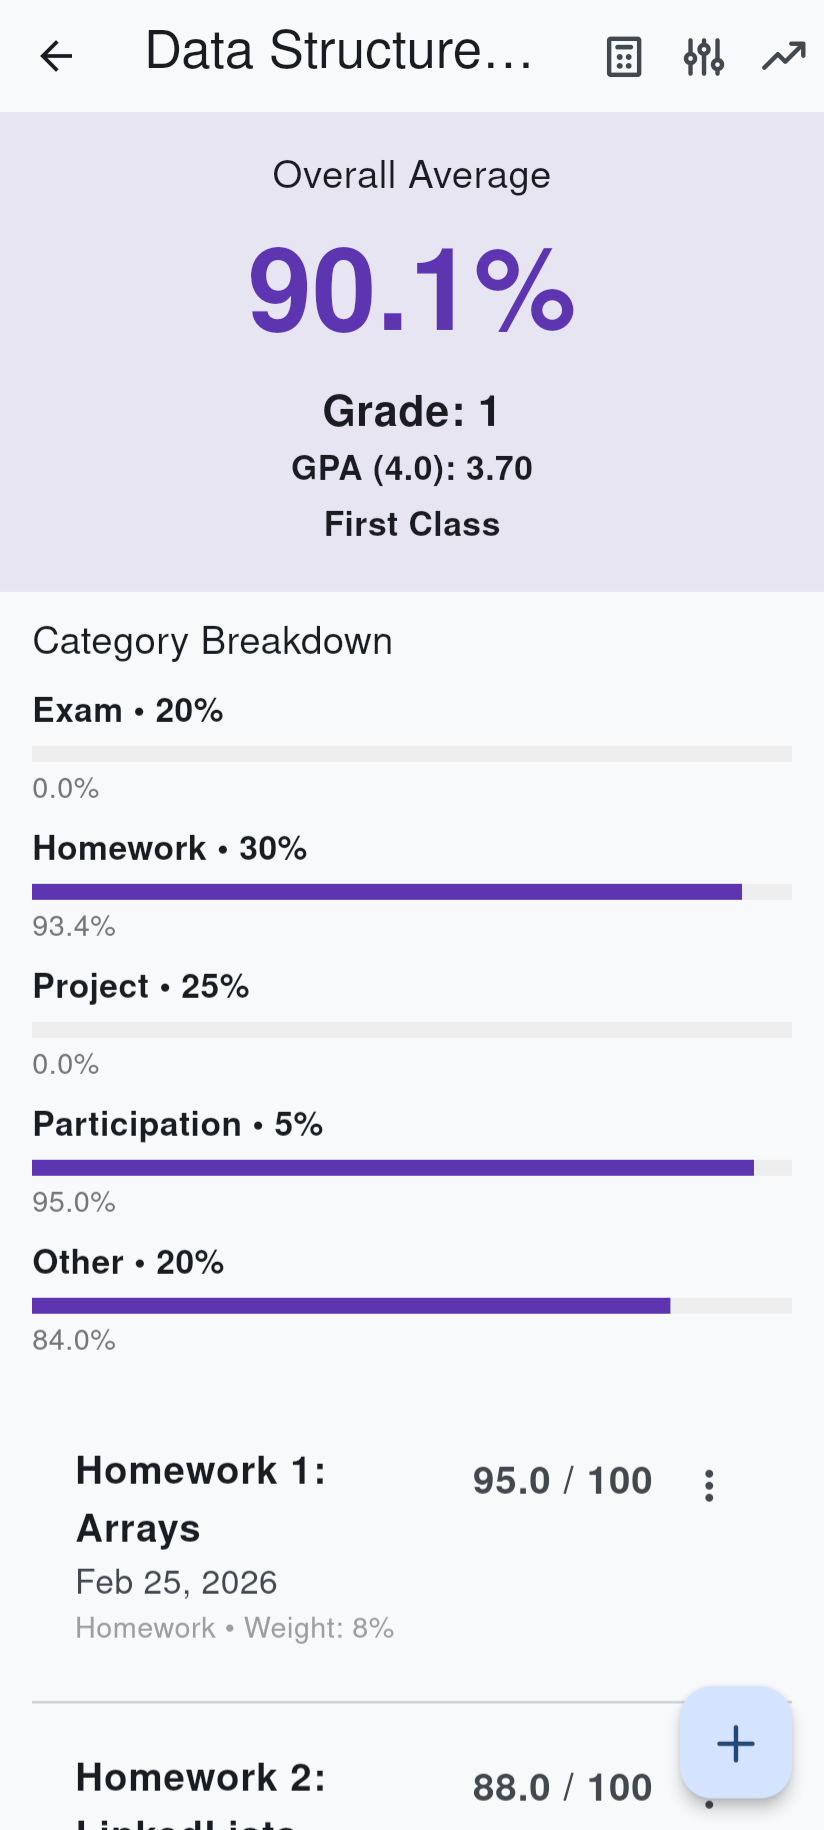Tap the First Class classification label

[x=411, y=524]
